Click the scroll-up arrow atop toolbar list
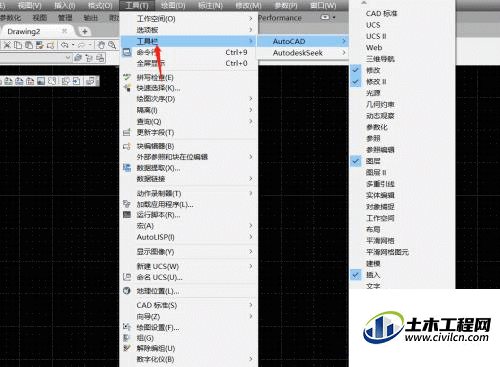 364,2
